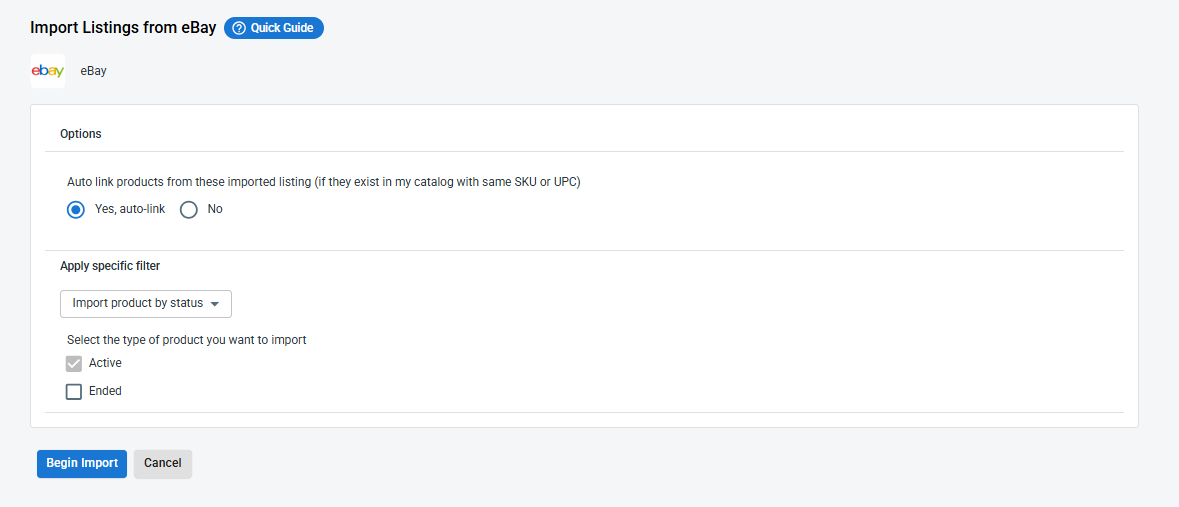
Task: Click the "Options" section title
Action: tap(80, 134)
